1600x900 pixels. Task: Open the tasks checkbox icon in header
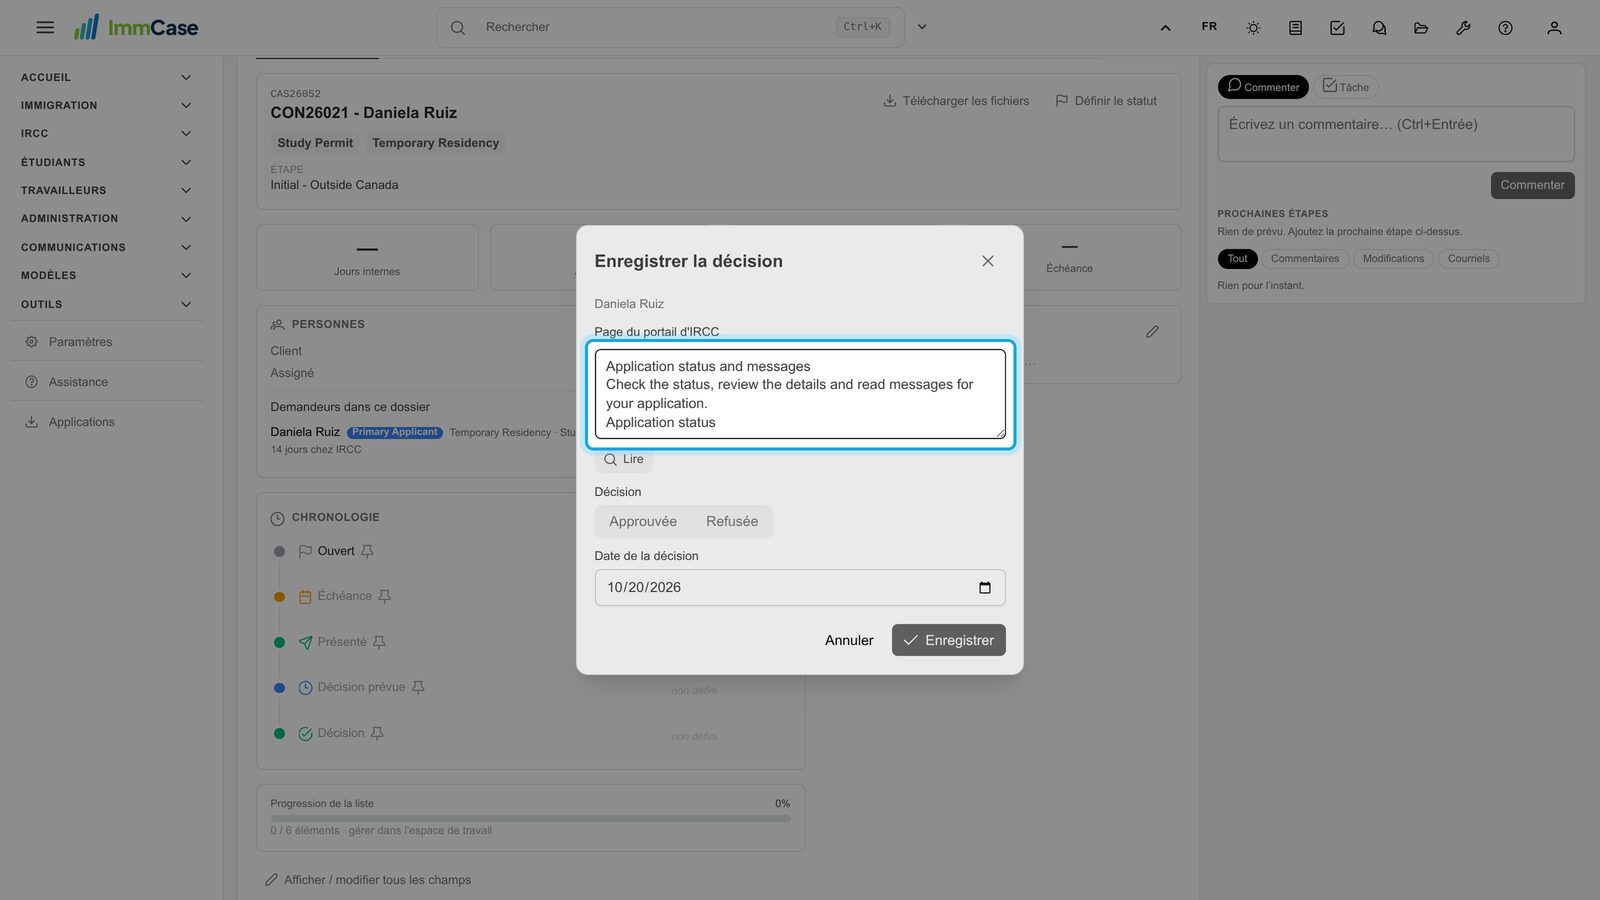click(1337, 28)
